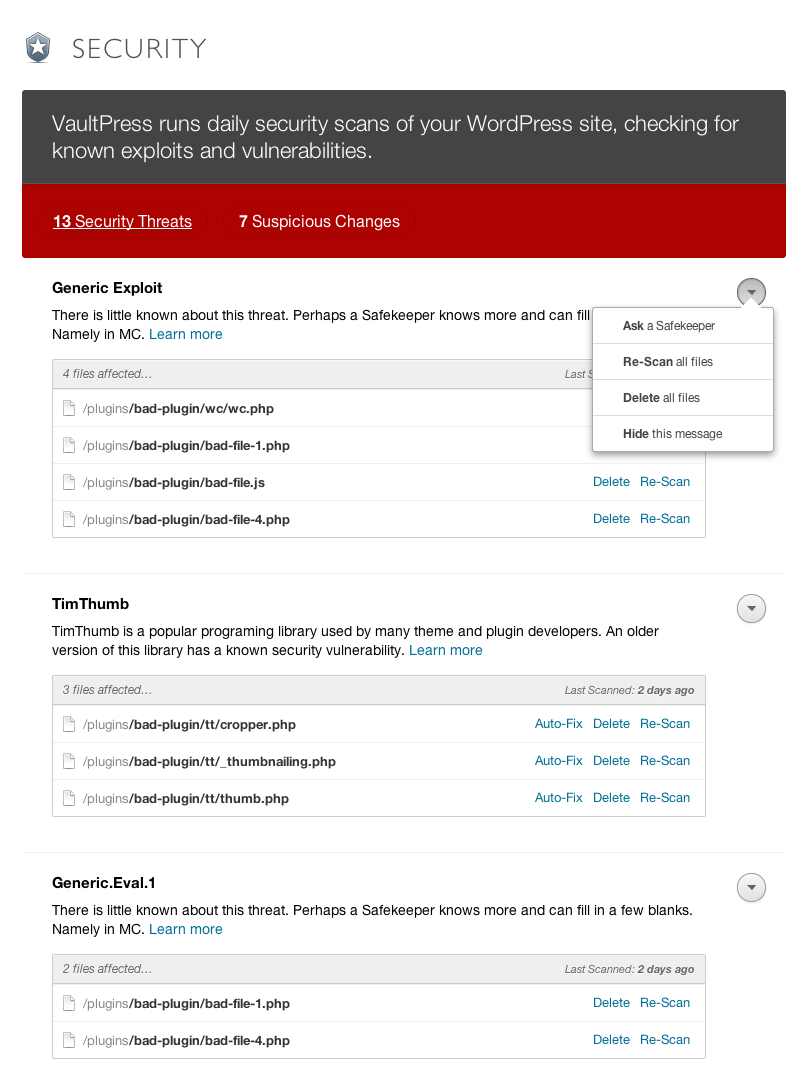This screenshot has width=808, height=1079.
Task: Open Learn more link under Generic Exploit
Action: pos(186,334)
